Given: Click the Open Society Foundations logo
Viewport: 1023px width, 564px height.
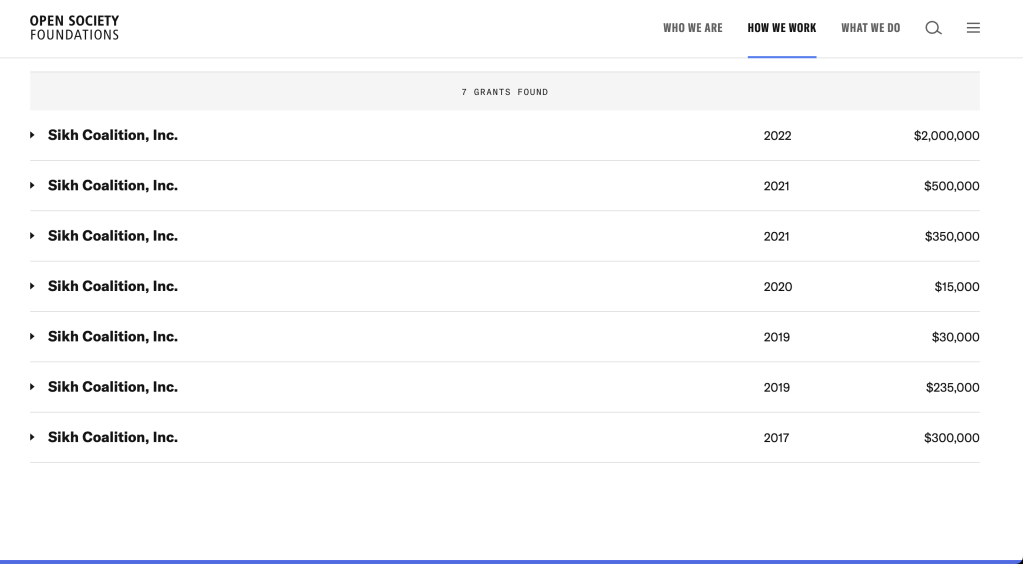Looking at the screenshot, I should (x=74, y=28).
